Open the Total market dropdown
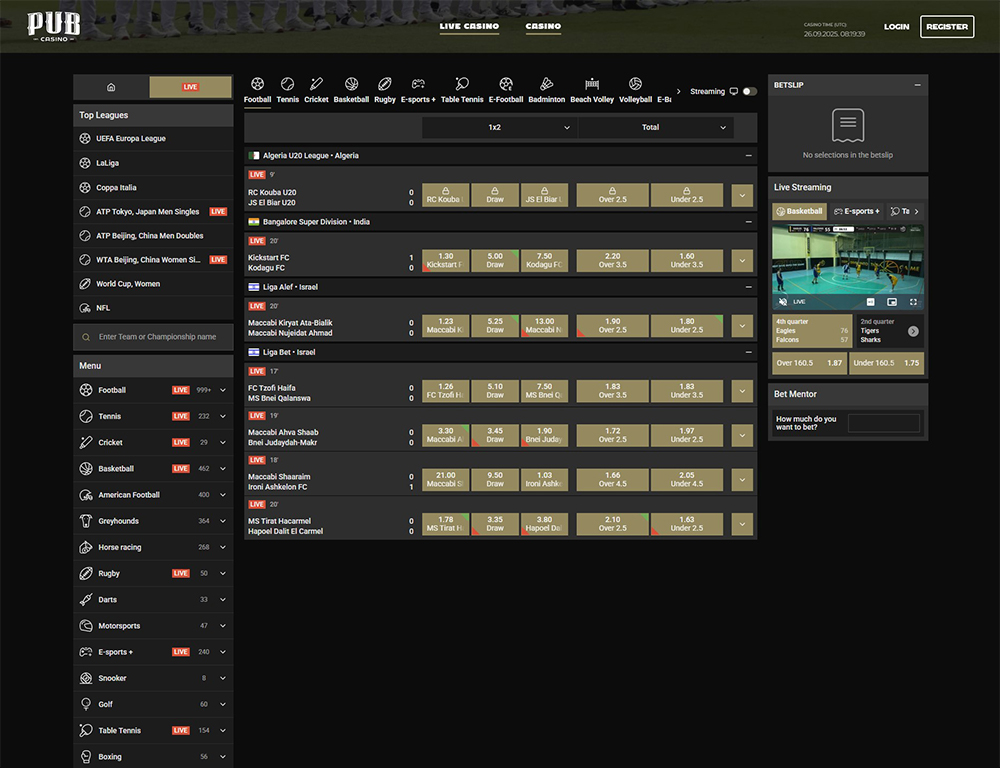Screen dimensions: 1000x768 655,127
